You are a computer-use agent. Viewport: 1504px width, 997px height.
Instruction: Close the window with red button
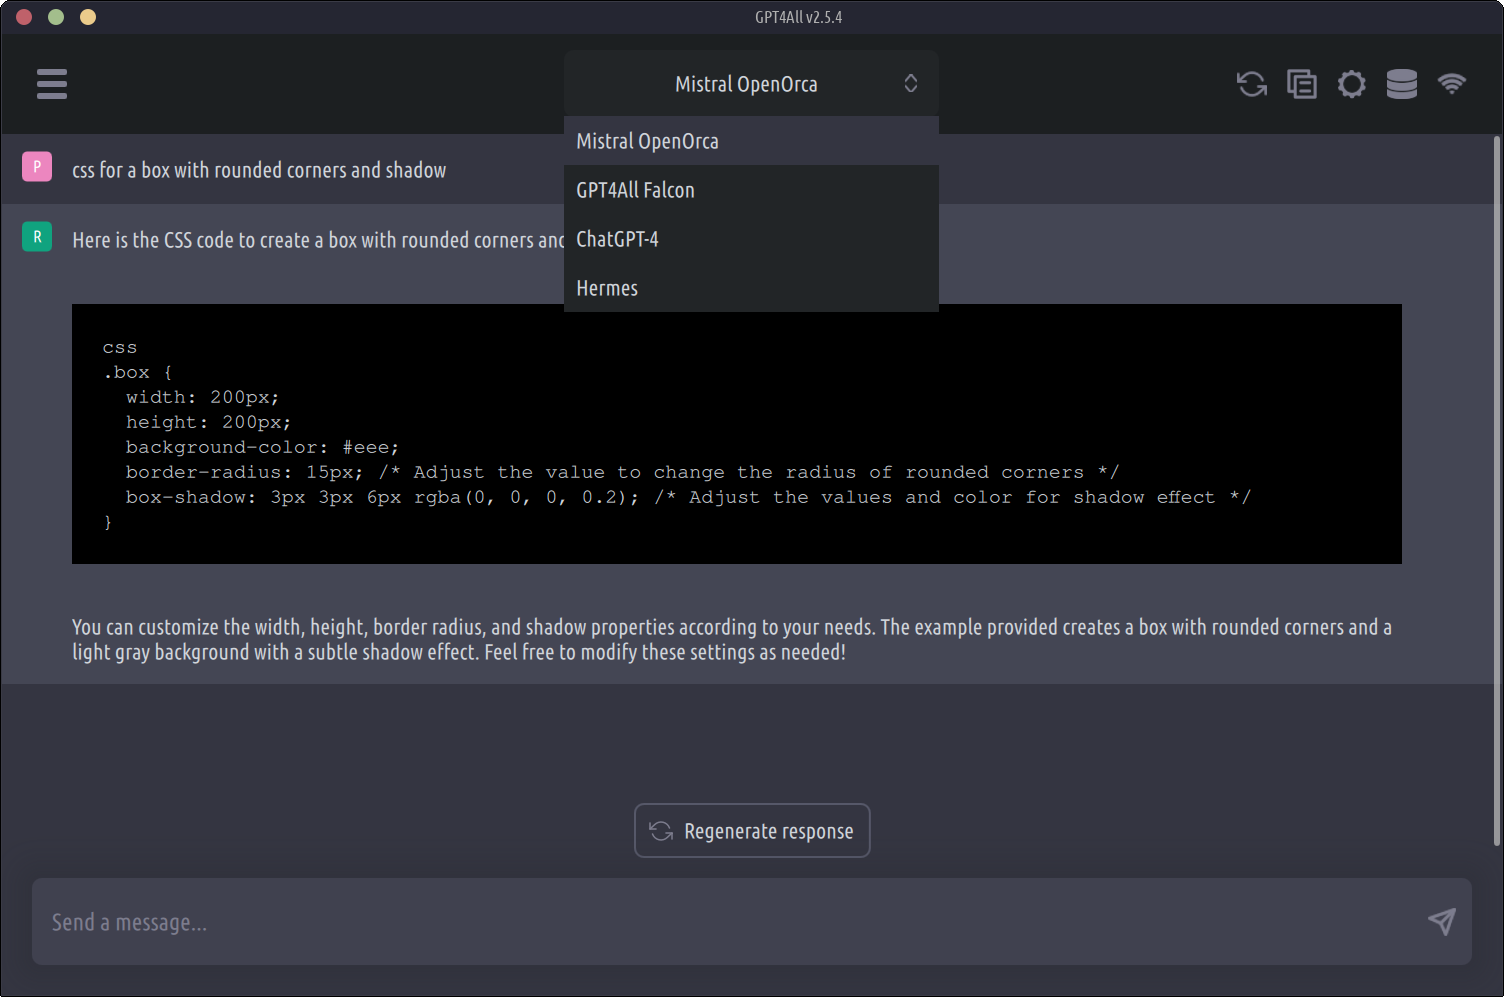pyautogui.click(x=24, y=17)
